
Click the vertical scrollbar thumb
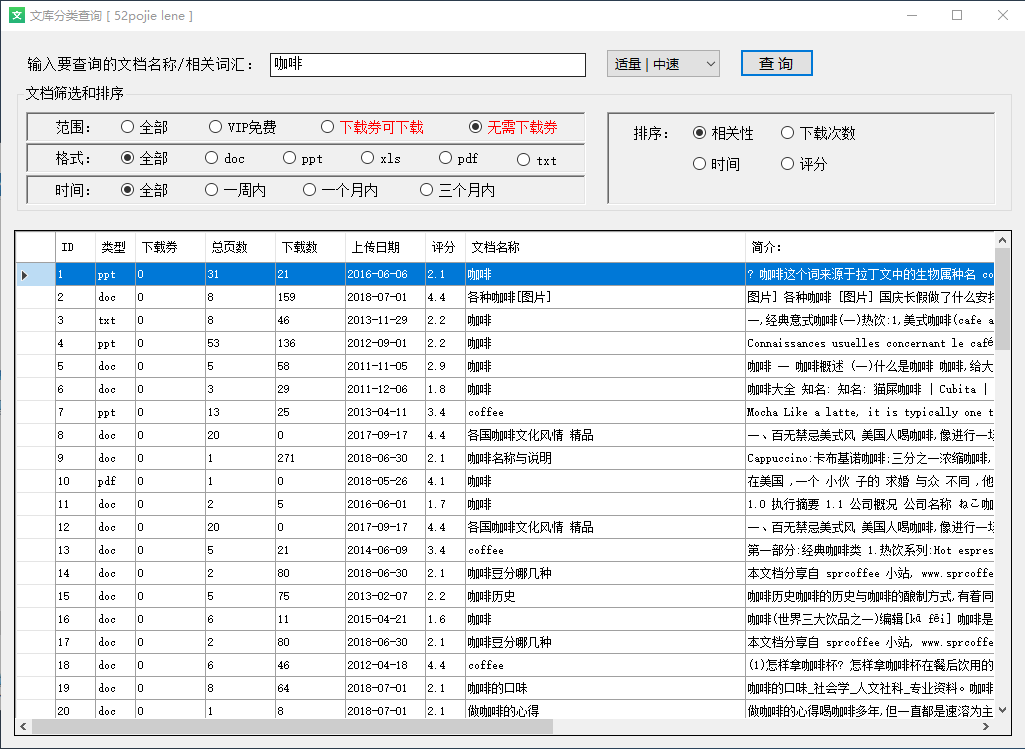click(1003, 299)
